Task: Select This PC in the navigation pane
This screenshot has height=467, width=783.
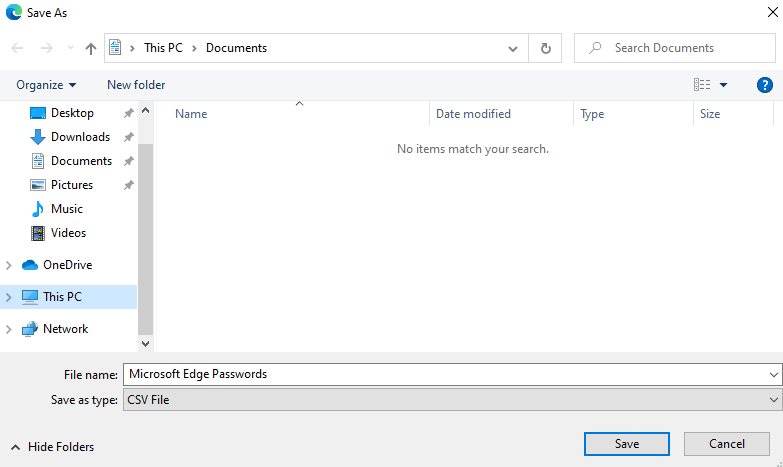Action: [x=62, y=297]
